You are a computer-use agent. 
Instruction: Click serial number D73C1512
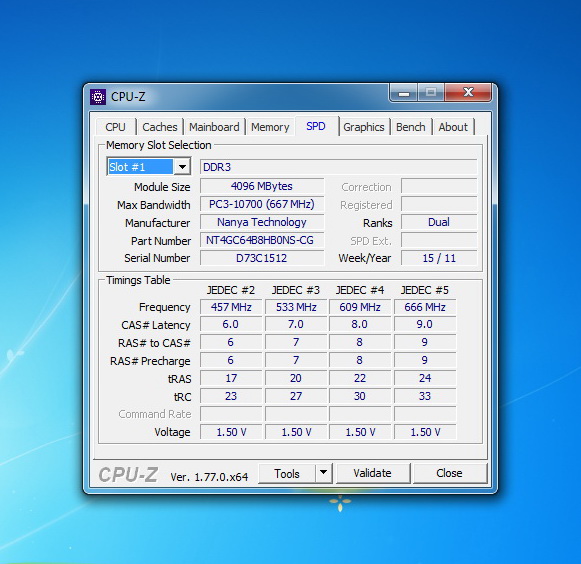[x=262, y=258]
